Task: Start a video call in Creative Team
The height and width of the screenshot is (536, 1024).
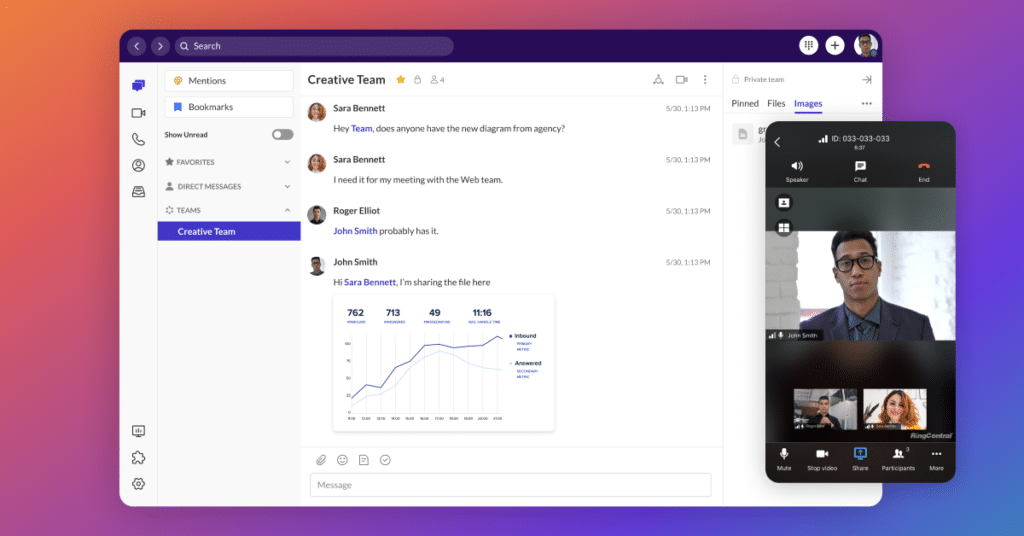Action: point(681,80)
